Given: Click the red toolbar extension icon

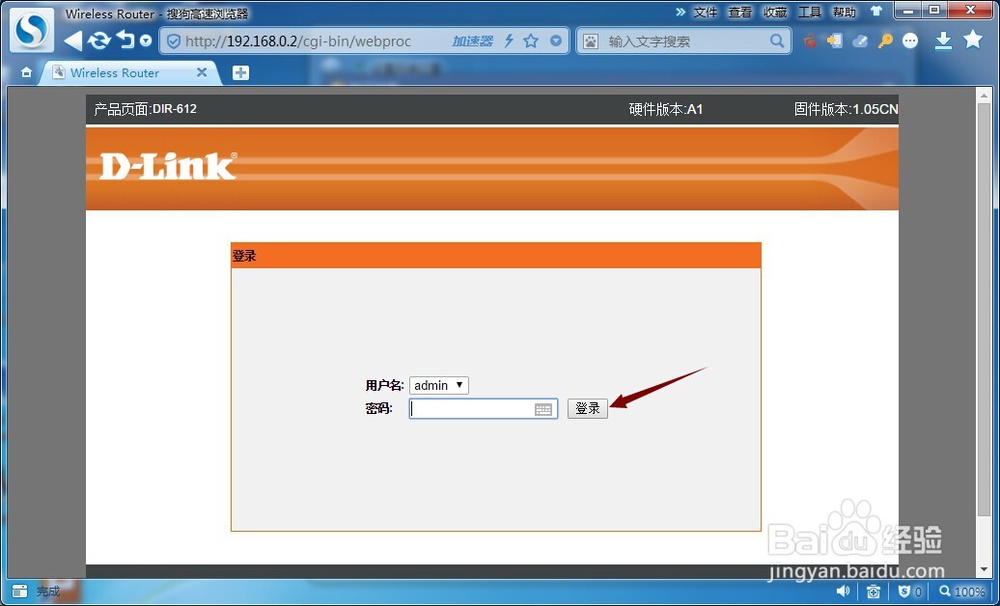Looking at the screenshot, I should pyautogui.click(x=810, y=41).
